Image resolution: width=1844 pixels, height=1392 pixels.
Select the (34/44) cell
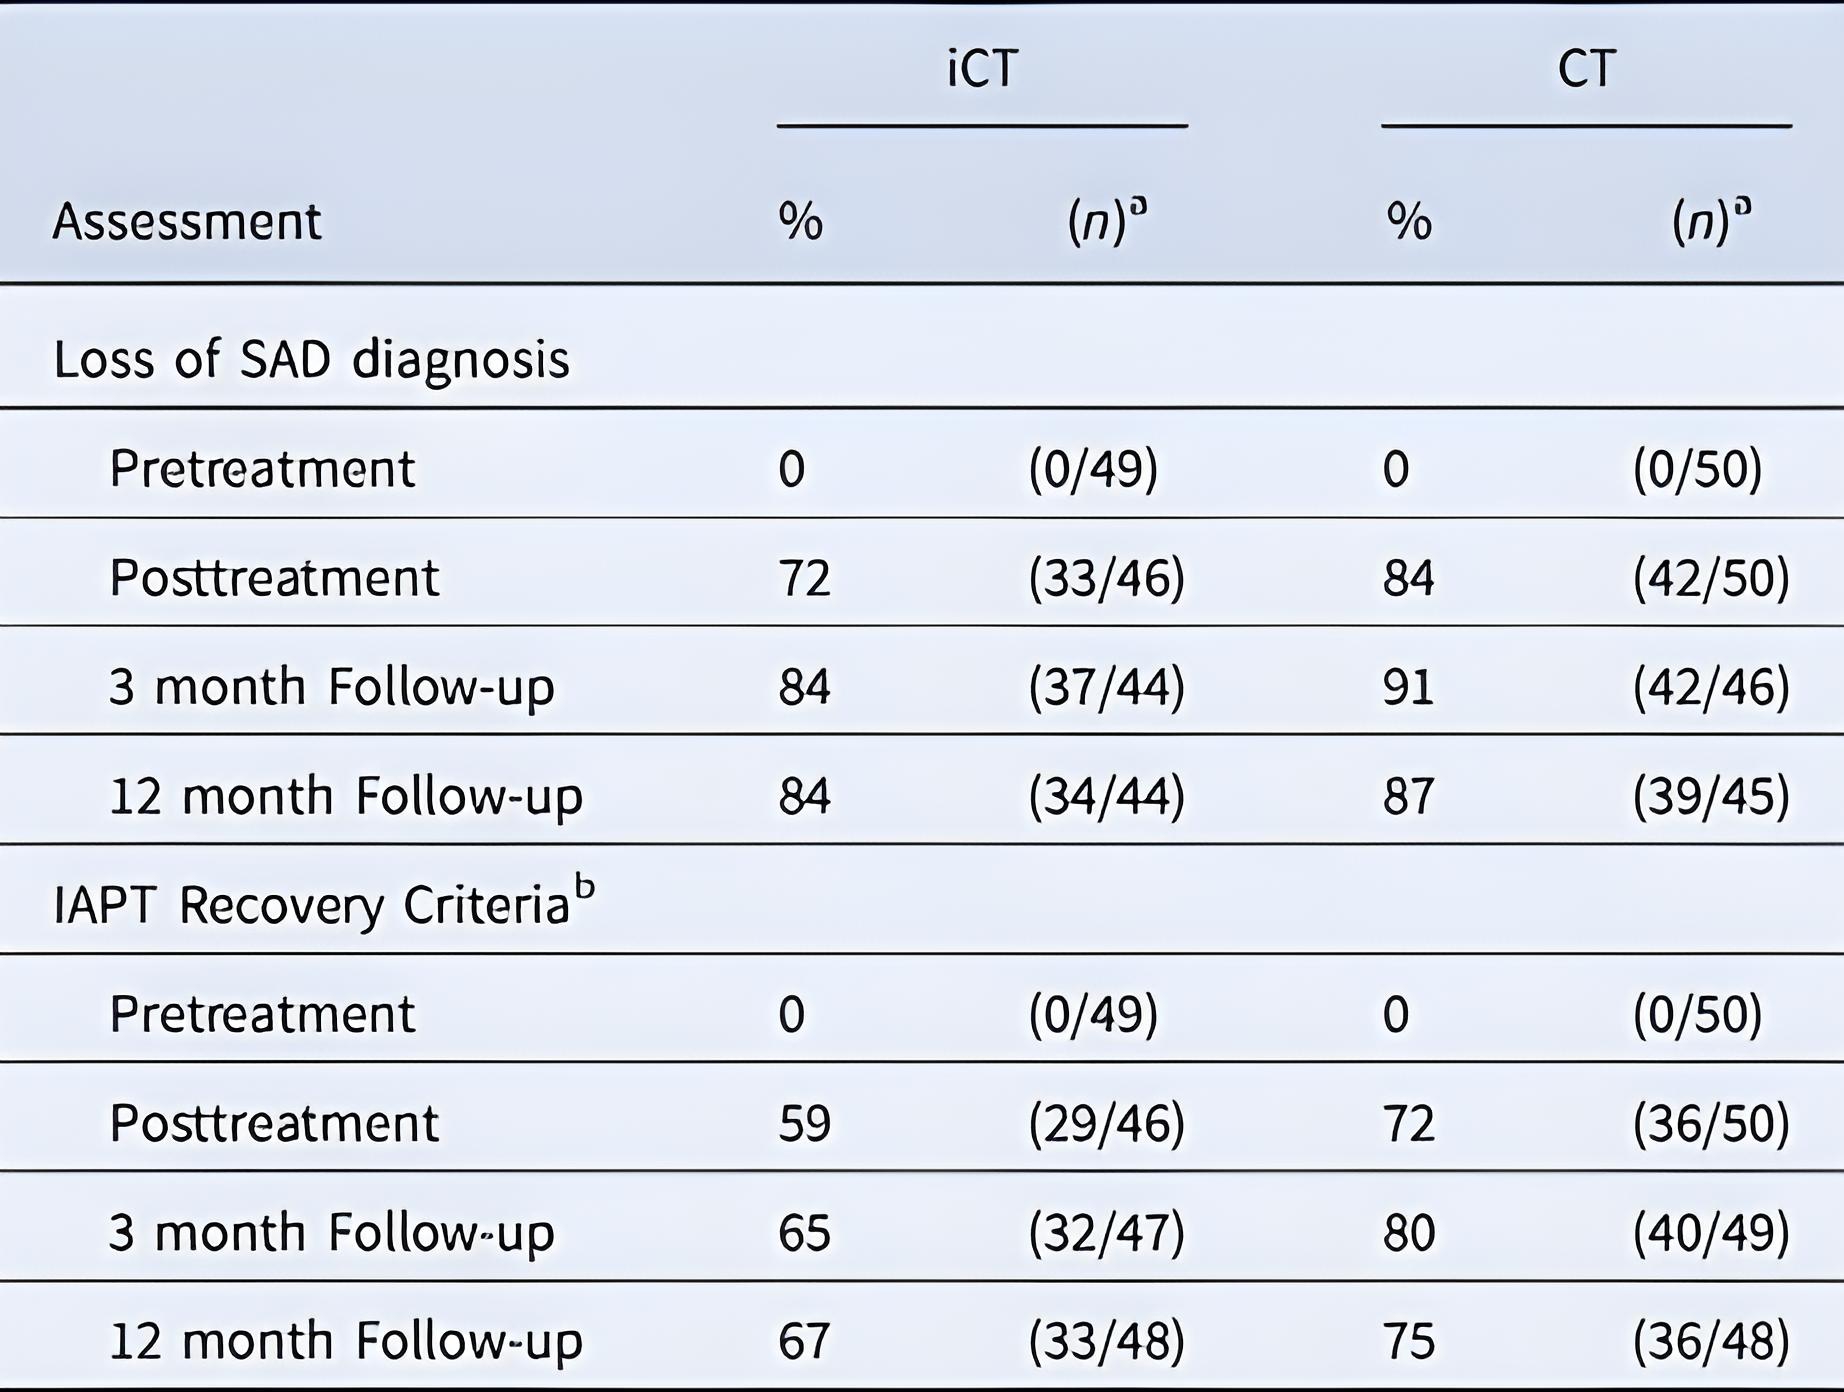click(x=1106, y=796)
